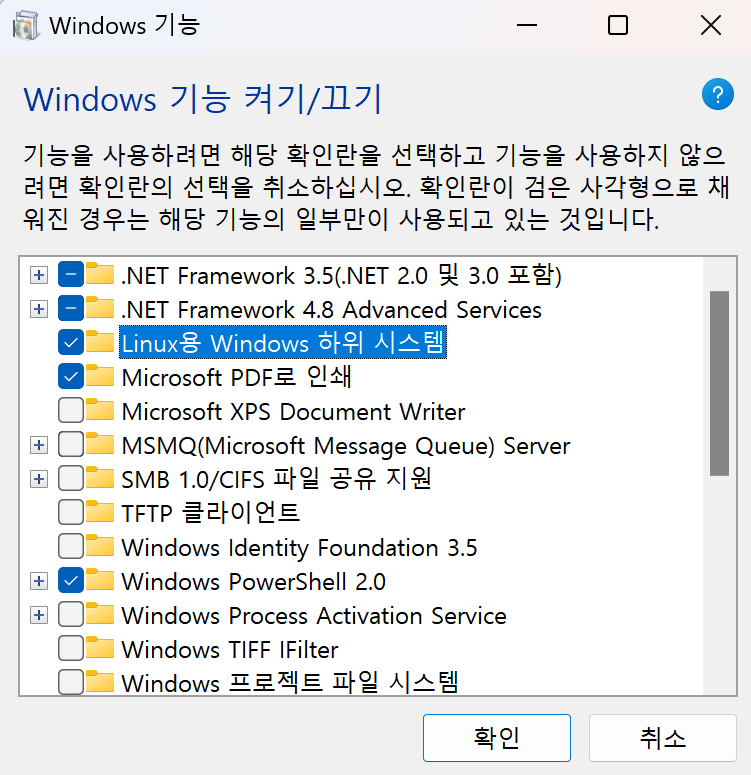Click folder icon beside Windows 프로젝트 파일 시스템
751x775 pixels.
100,682
